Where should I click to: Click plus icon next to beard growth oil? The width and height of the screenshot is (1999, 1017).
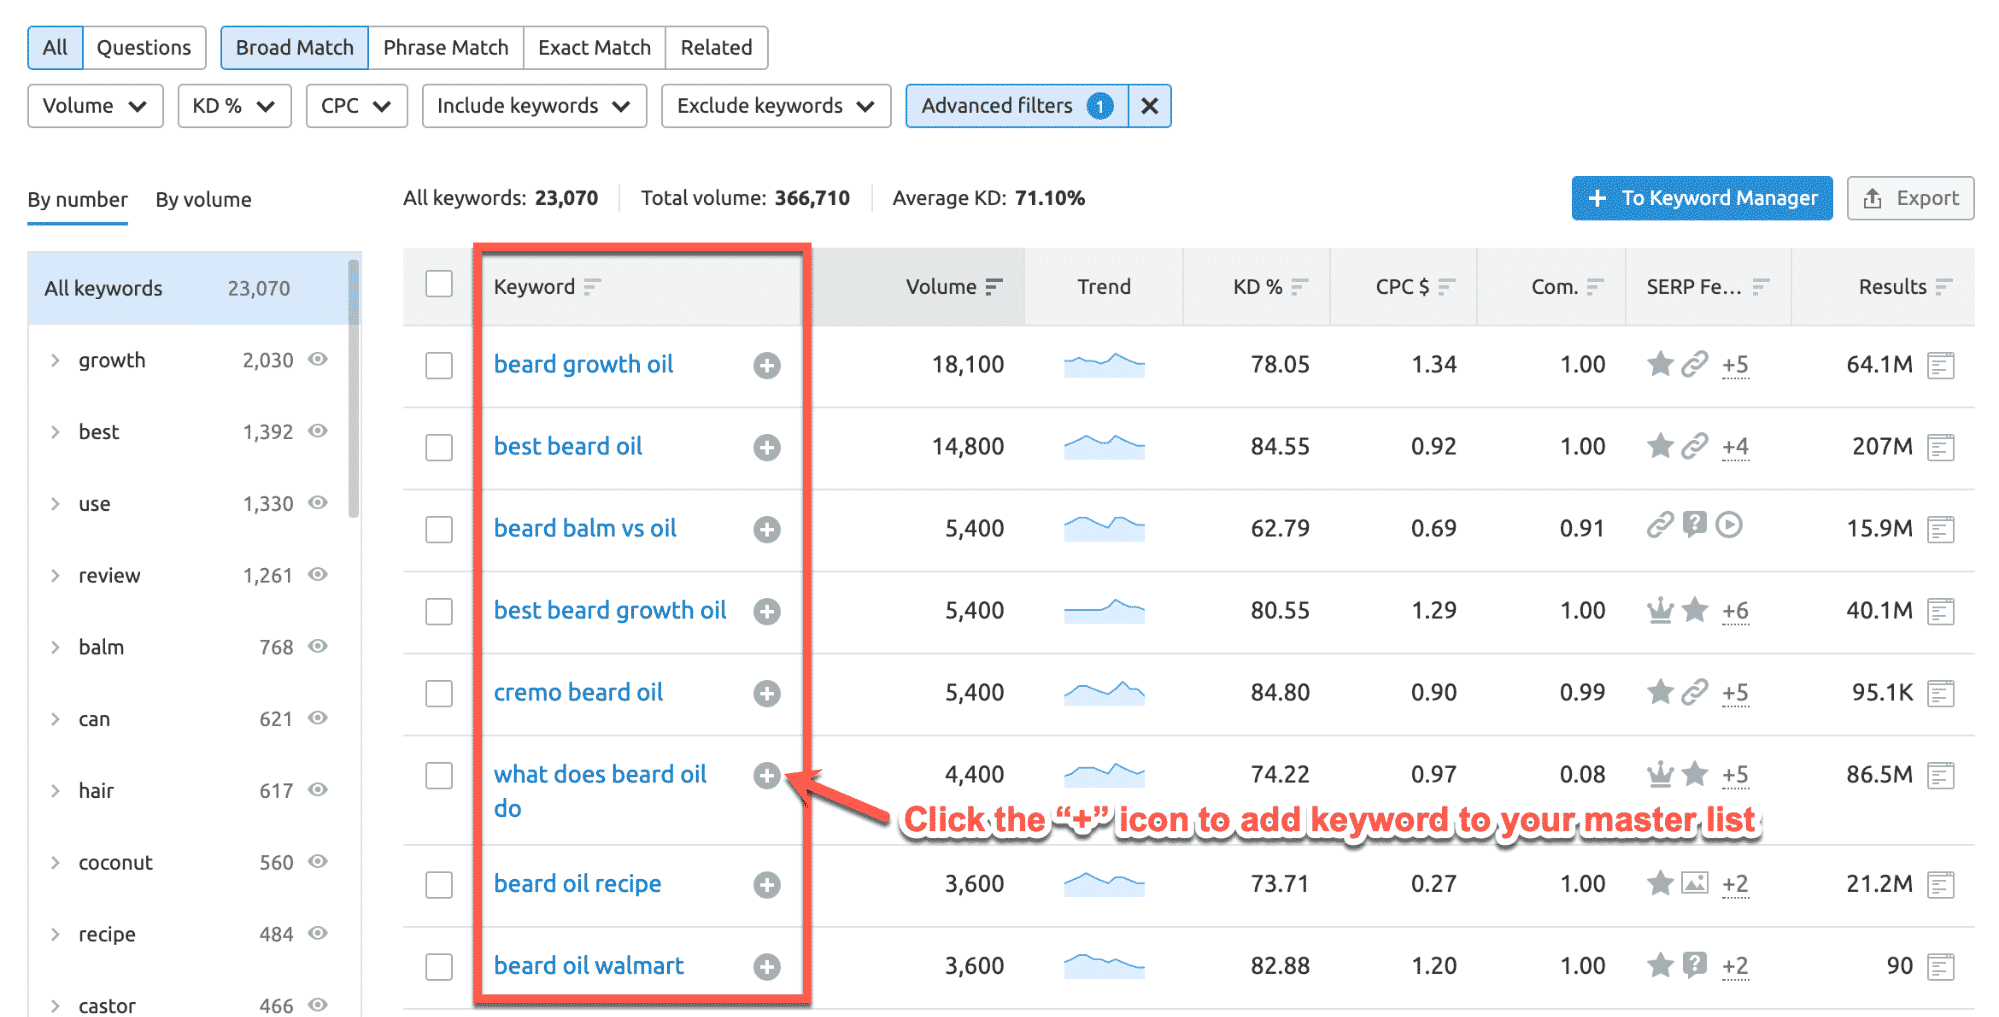(x=766, y=366)
